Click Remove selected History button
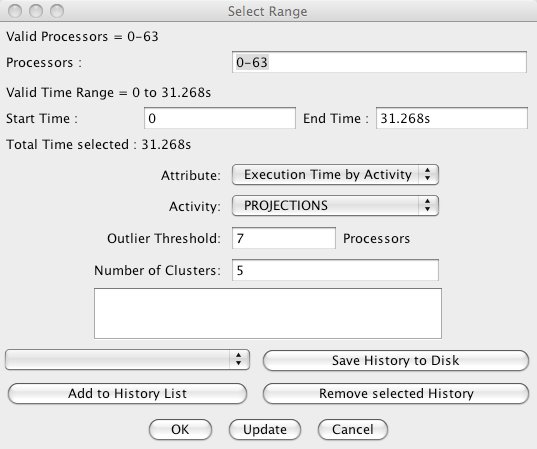The height and width of the screenshot is (449, 537). pos(396,394)
